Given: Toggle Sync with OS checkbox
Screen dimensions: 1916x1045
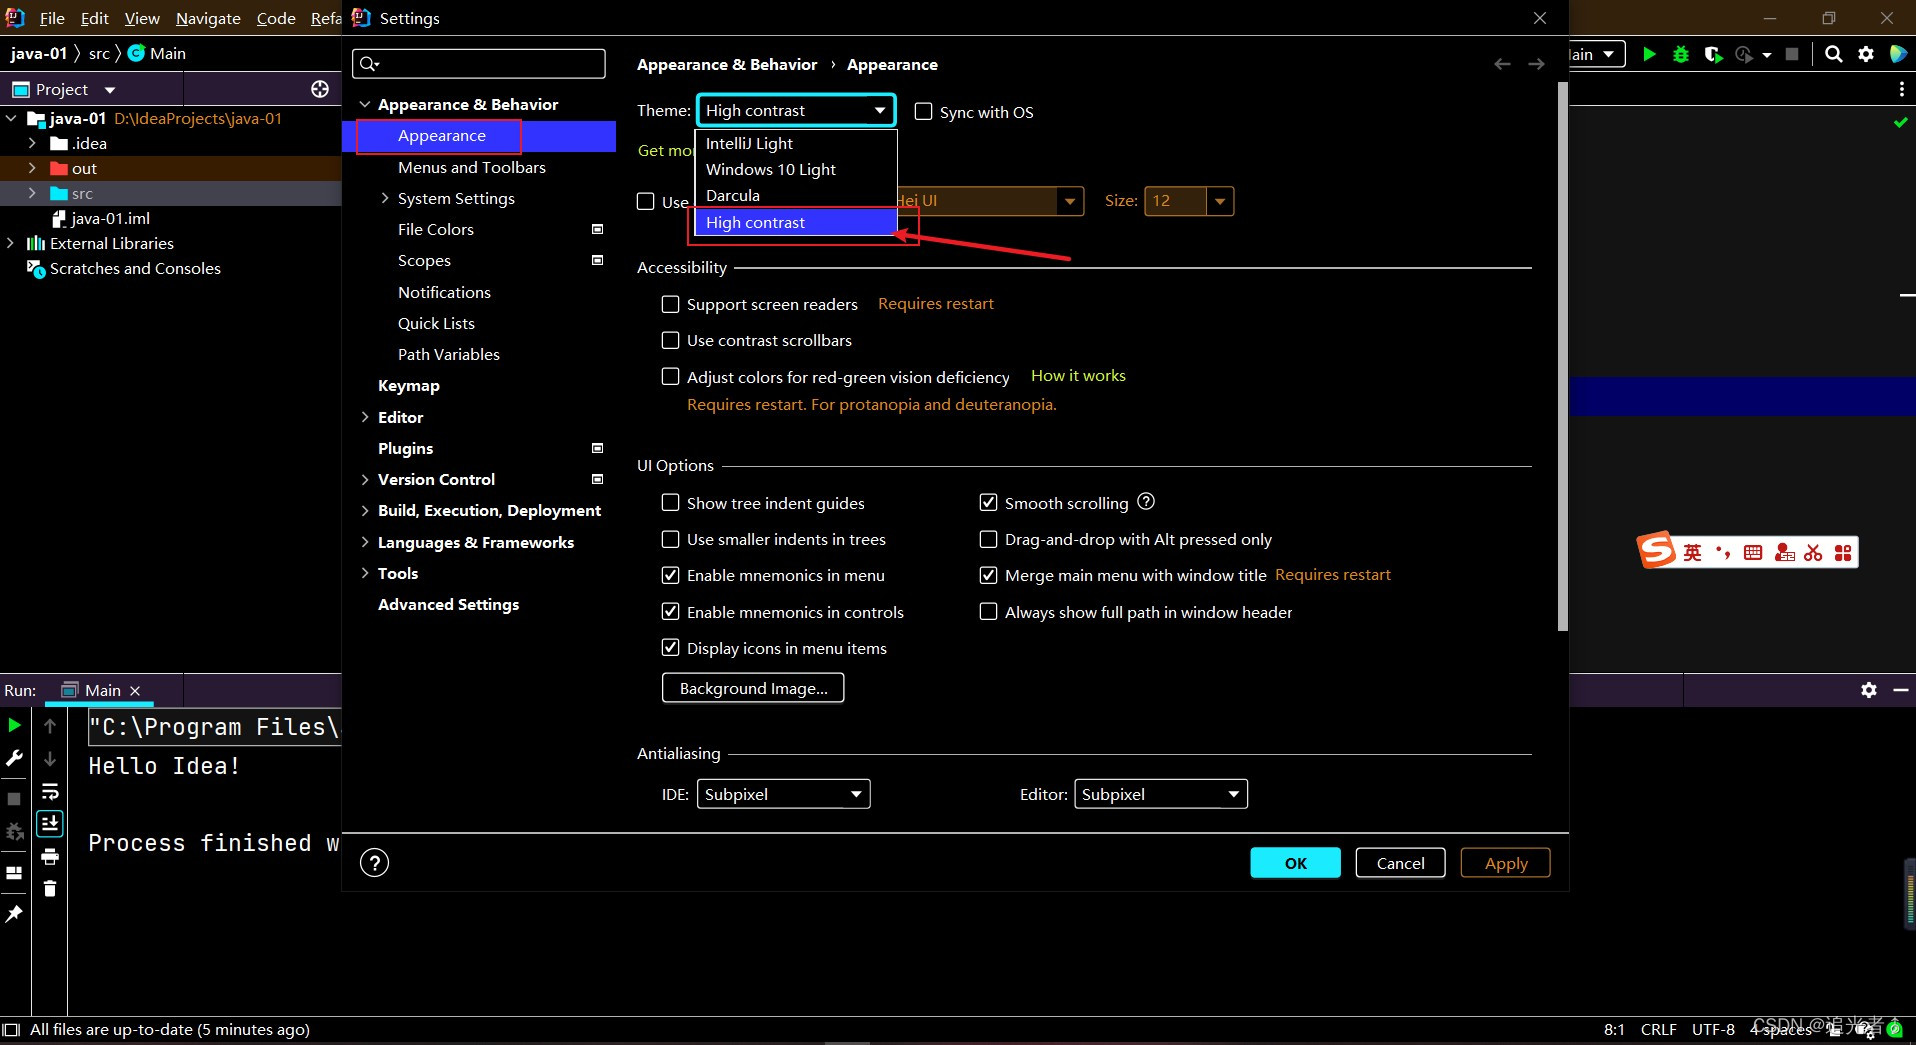Looking at the screenshot, I should tap(924, 112).
